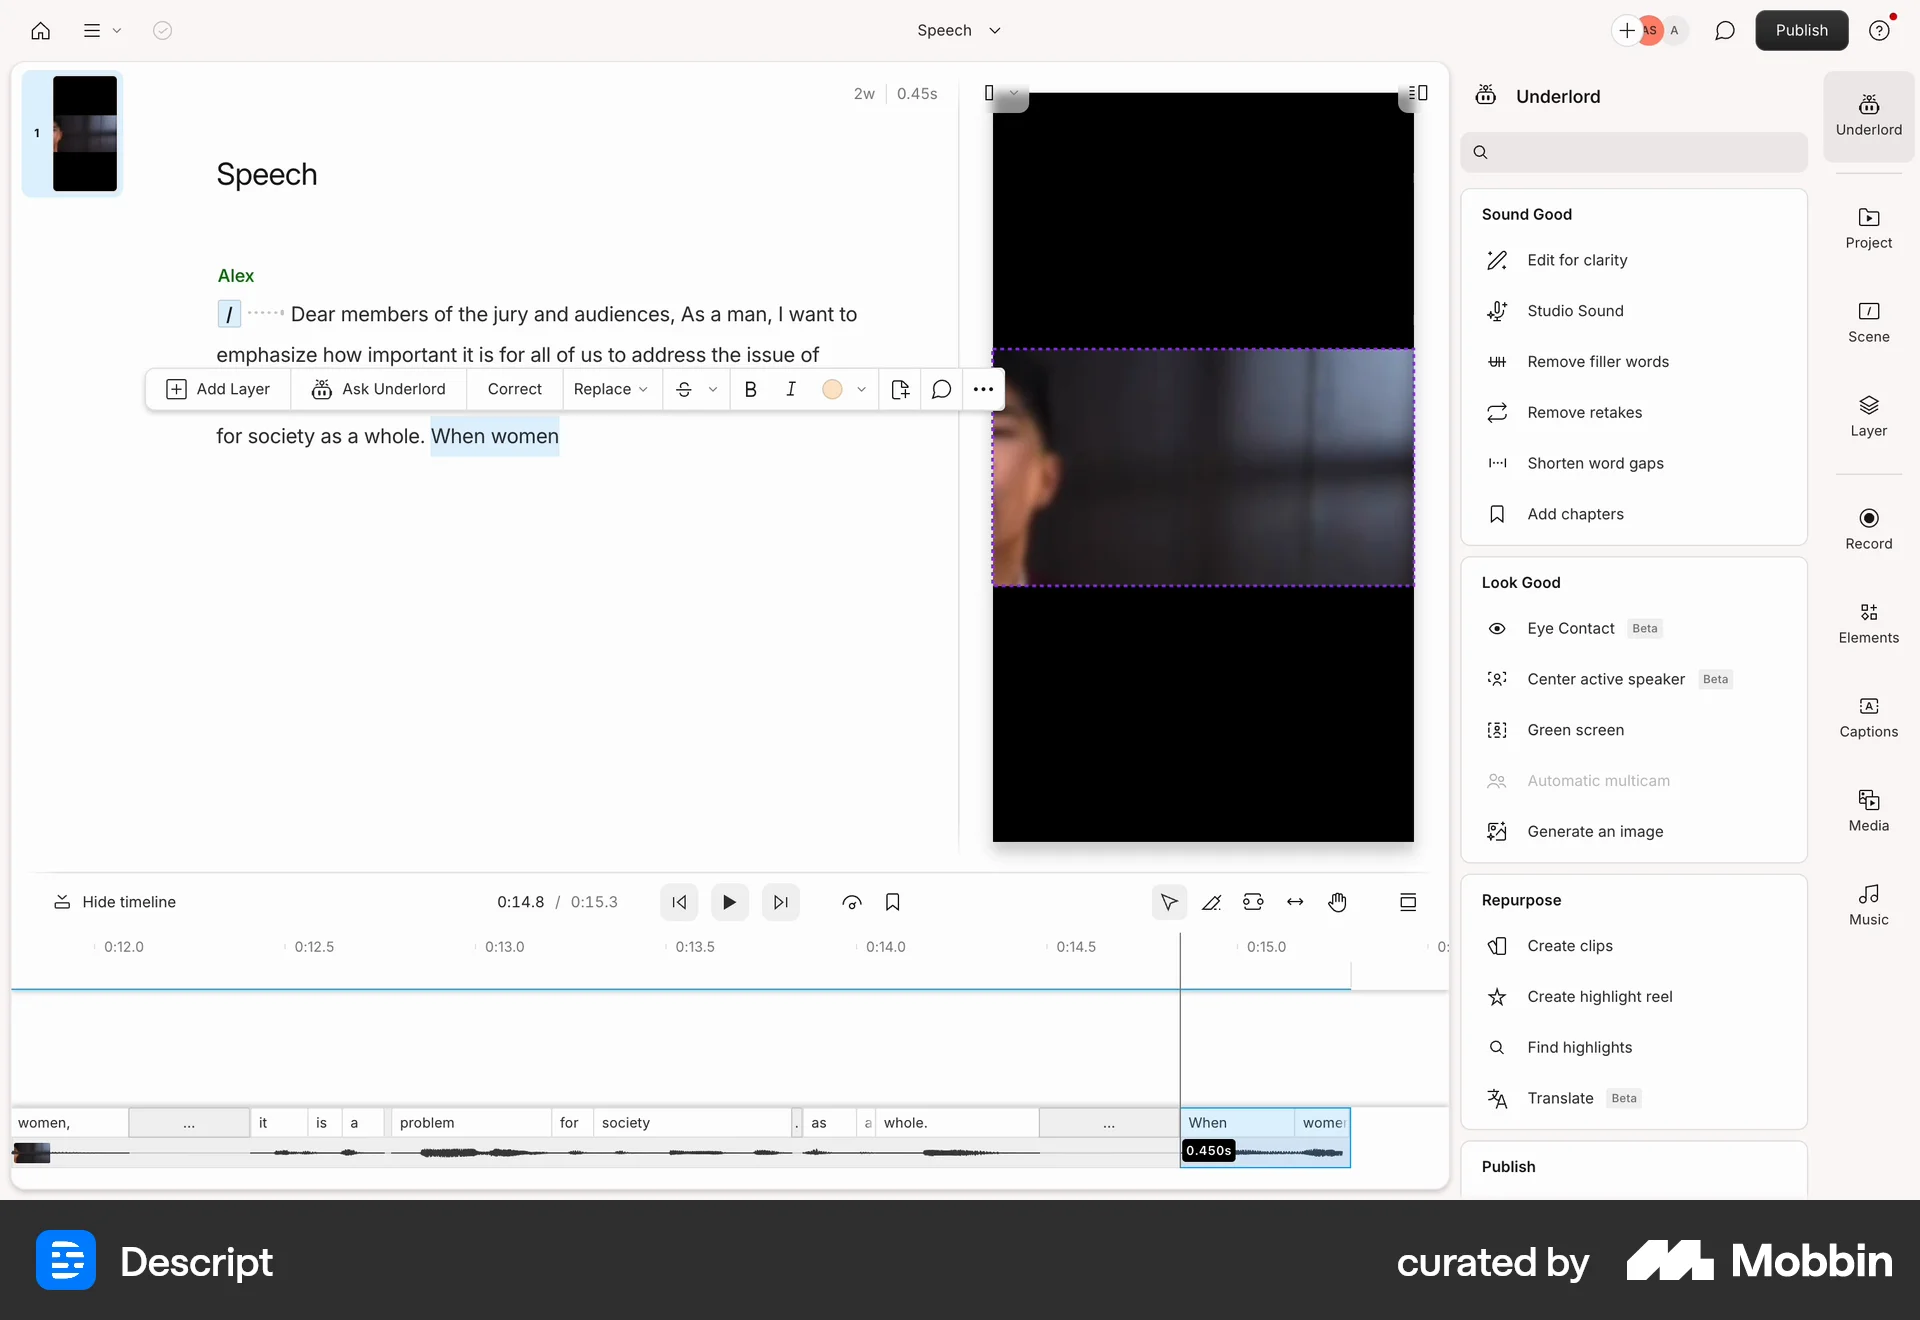This screenshot has height=1320, width=1920.
Task: Open the Music panel
Action: point(1868,903)
